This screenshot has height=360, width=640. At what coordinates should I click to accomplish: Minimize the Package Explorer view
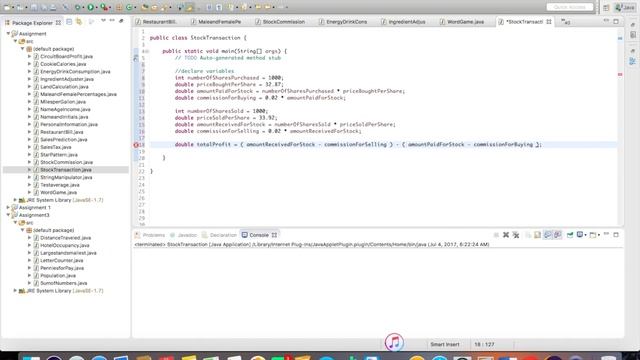click(x=112, y=20)
